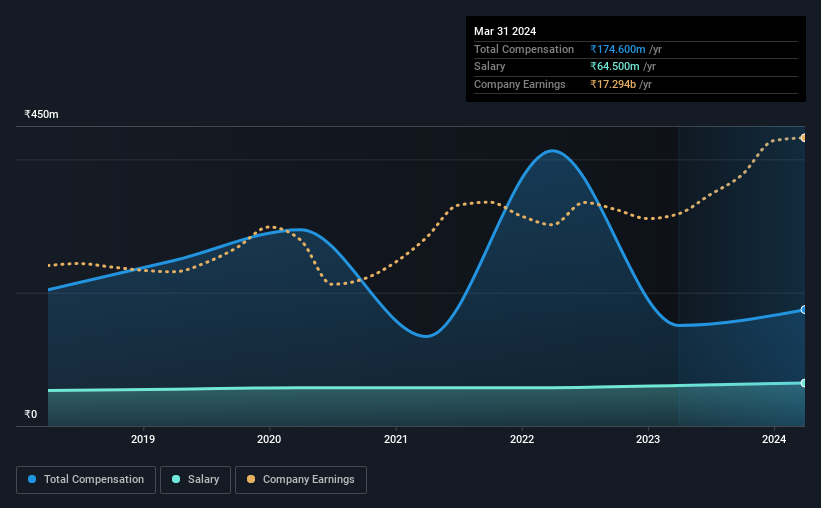Click the 2022 x-axis label
Viewport: 821px width, 508px height.
click(522, 439)
